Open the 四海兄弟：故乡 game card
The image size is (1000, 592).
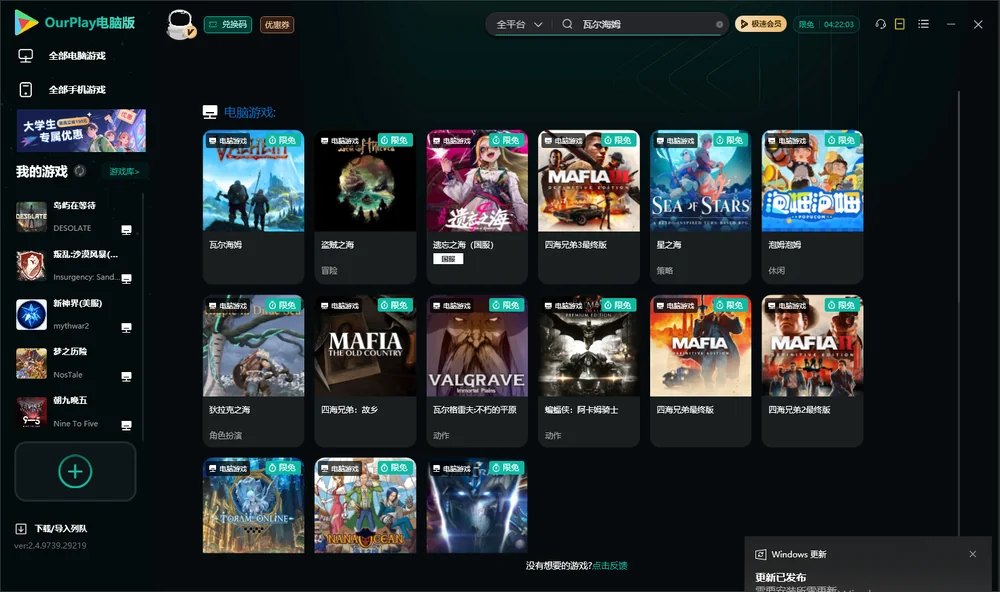(365, 371)
